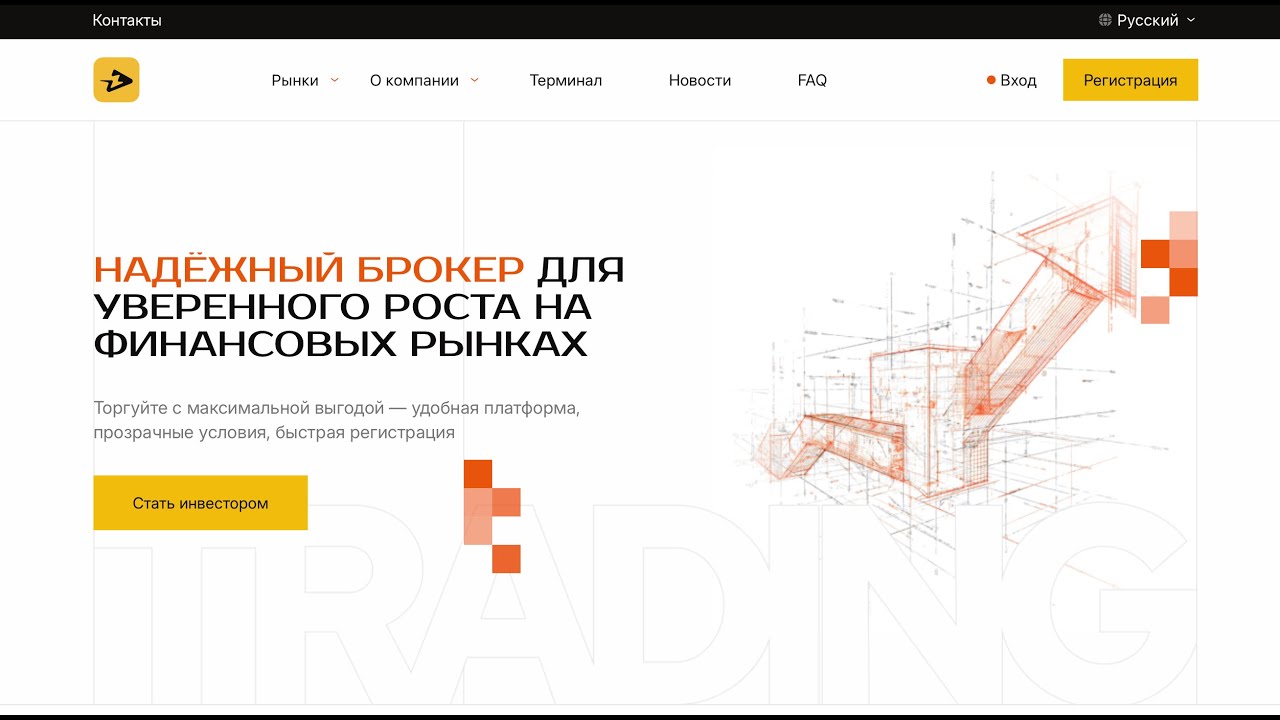Screen dimensions: 1280x720
Task: Open the Рынки menu item
Action: pyautogui.click(x=295, y=81)
